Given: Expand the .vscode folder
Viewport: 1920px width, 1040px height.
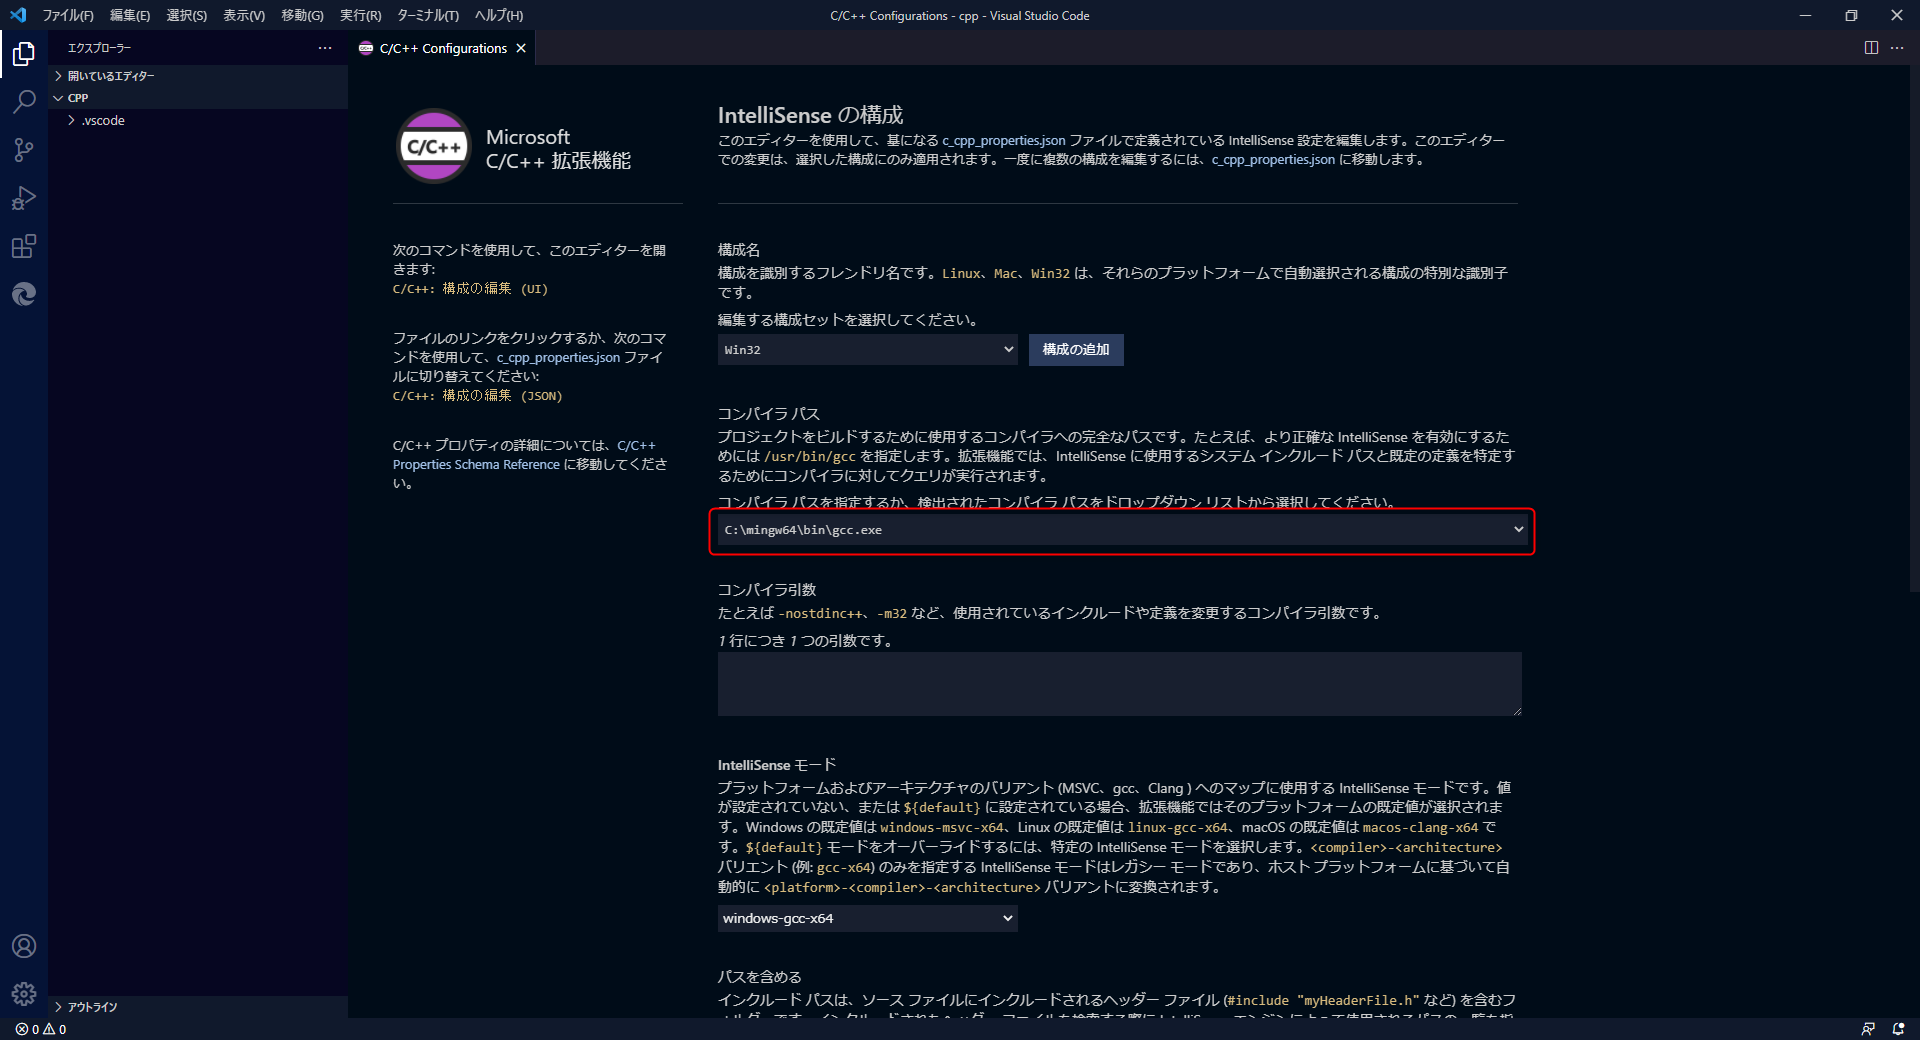Looking at the screenshot, I should pos(198,120).
